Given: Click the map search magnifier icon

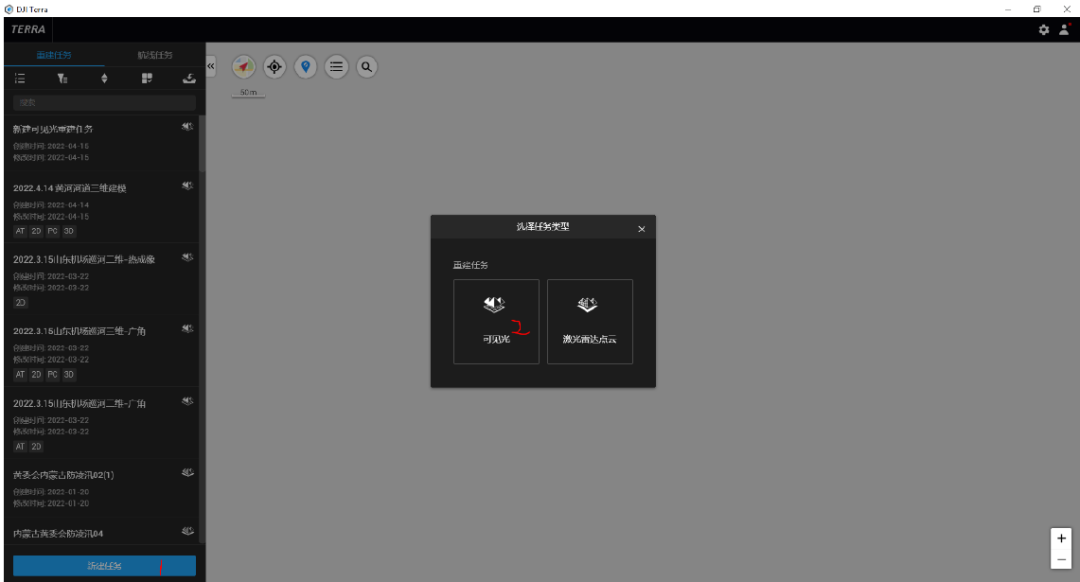Looking at the screenshot, I should pos(367,67).
